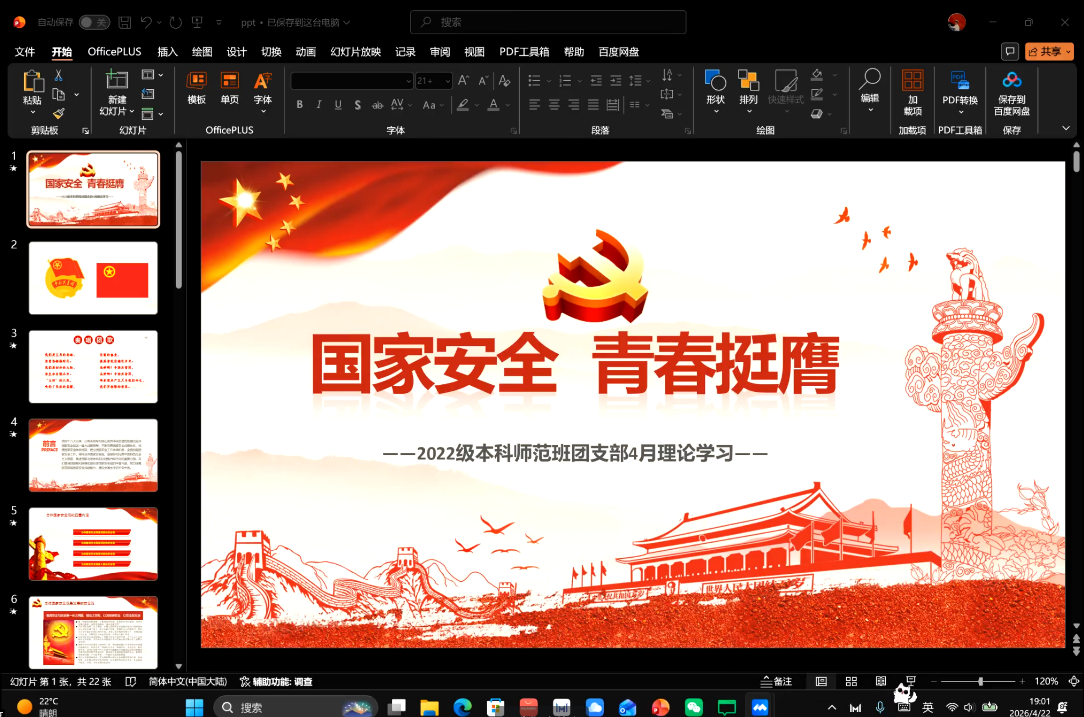Switch to the 幻灯片放映 tab
This screenshot has height=717, width=1084.
pos(355,52)
